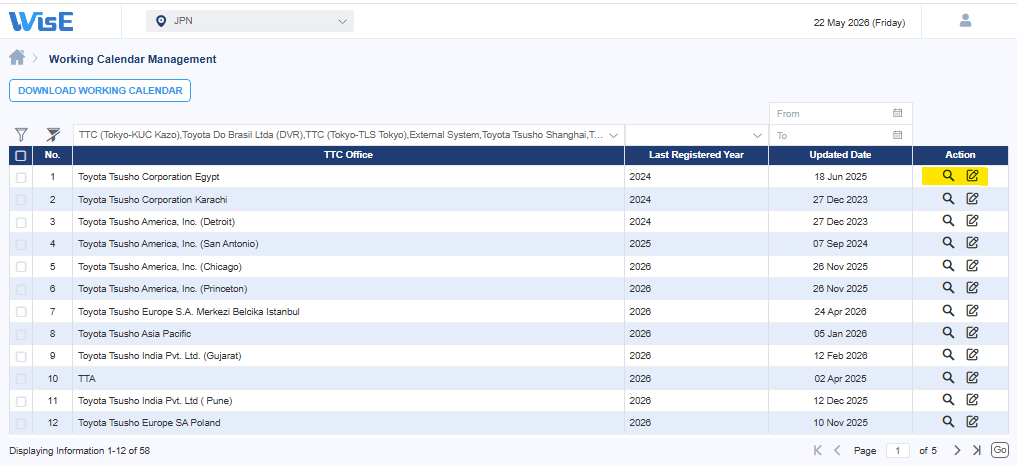Edit Gujarat office calendar
Screen dimensions: 1017x466
point(972,354)
